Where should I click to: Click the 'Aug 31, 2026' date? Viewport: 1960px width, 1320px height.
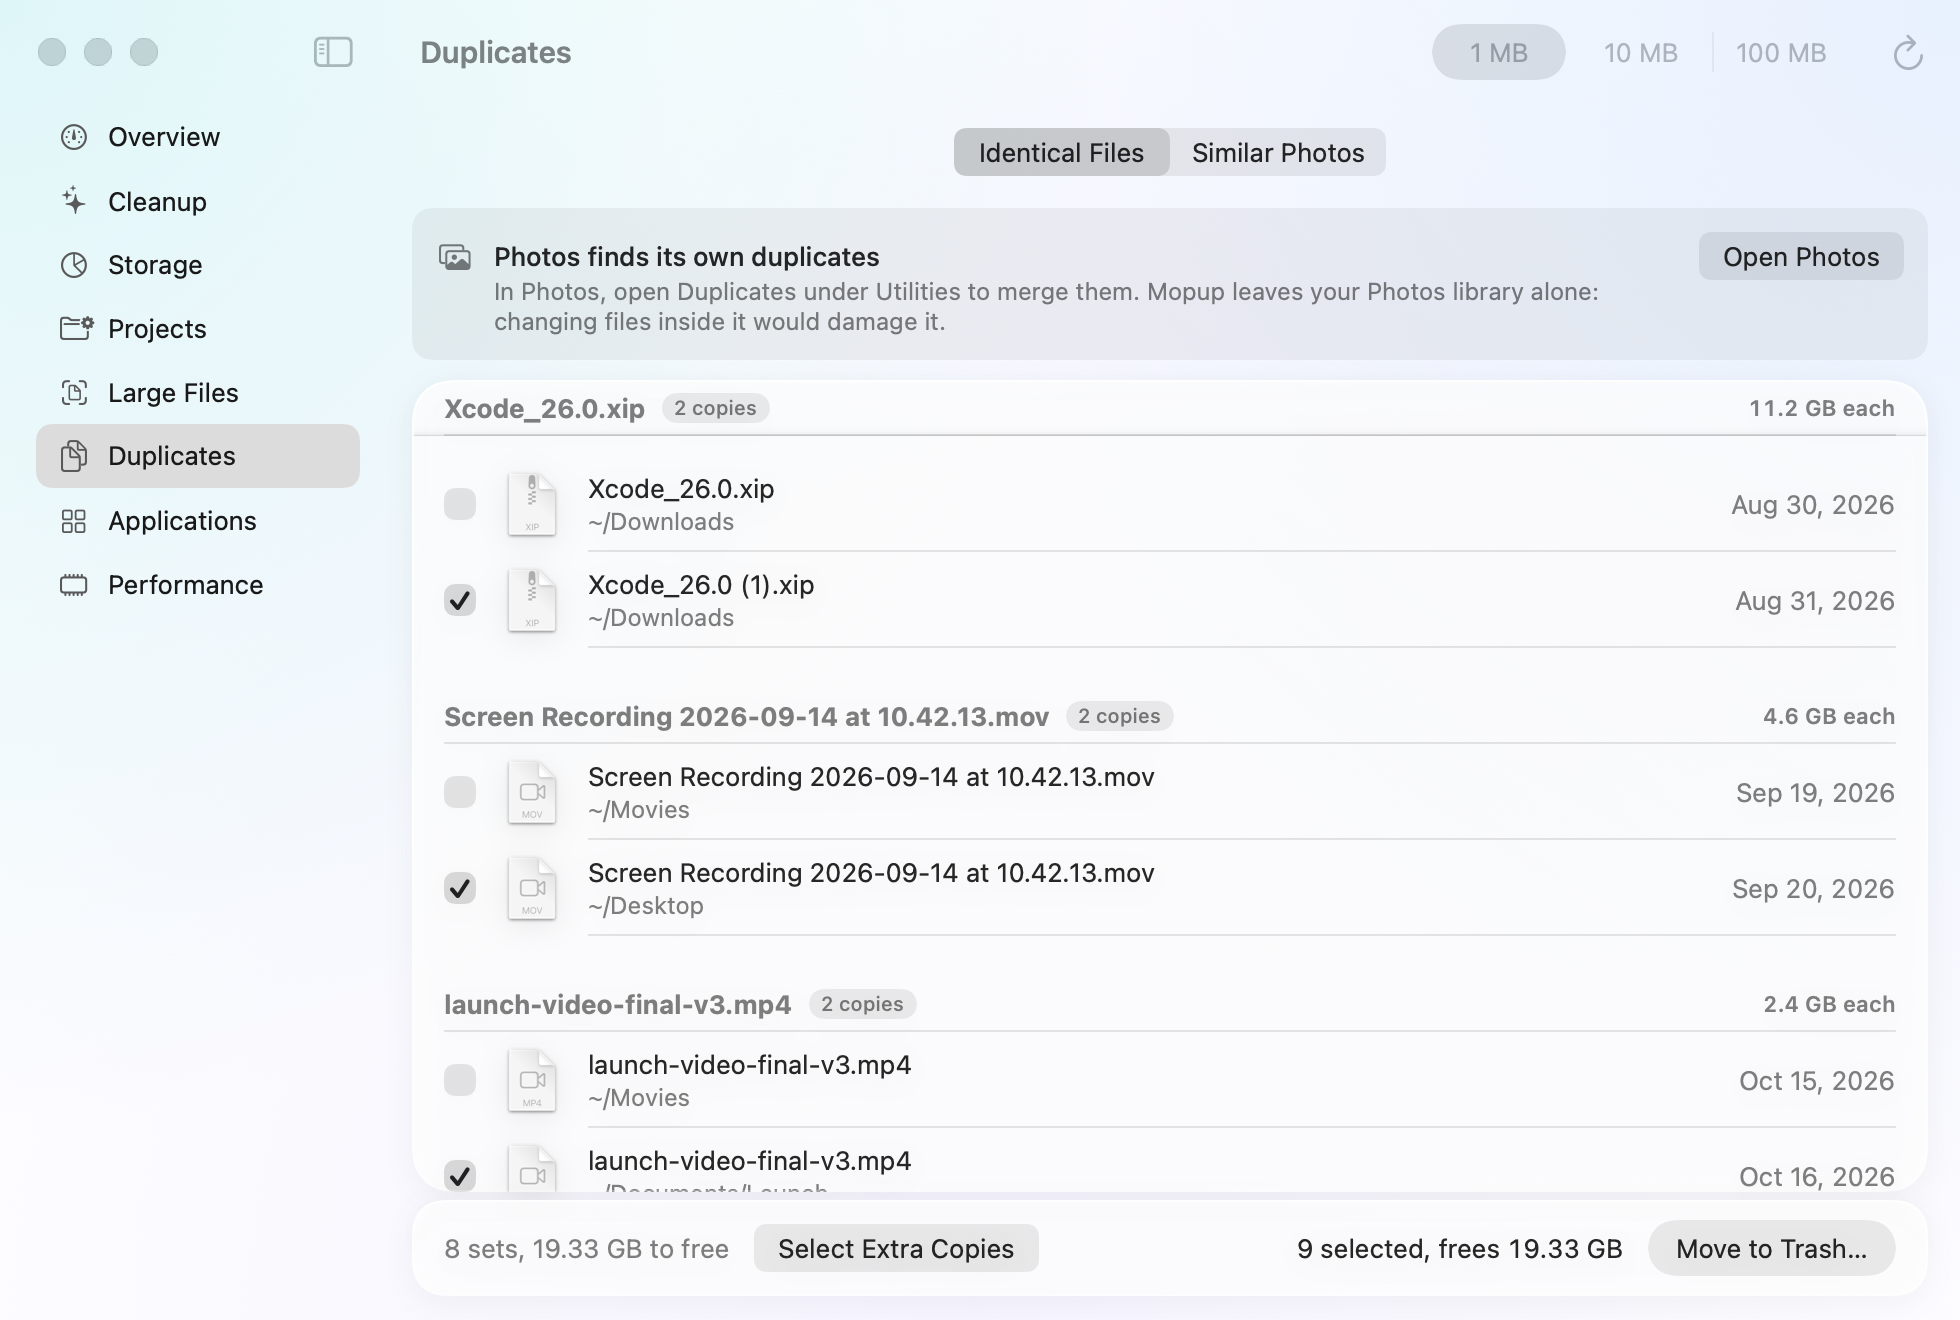(1814, 600)
